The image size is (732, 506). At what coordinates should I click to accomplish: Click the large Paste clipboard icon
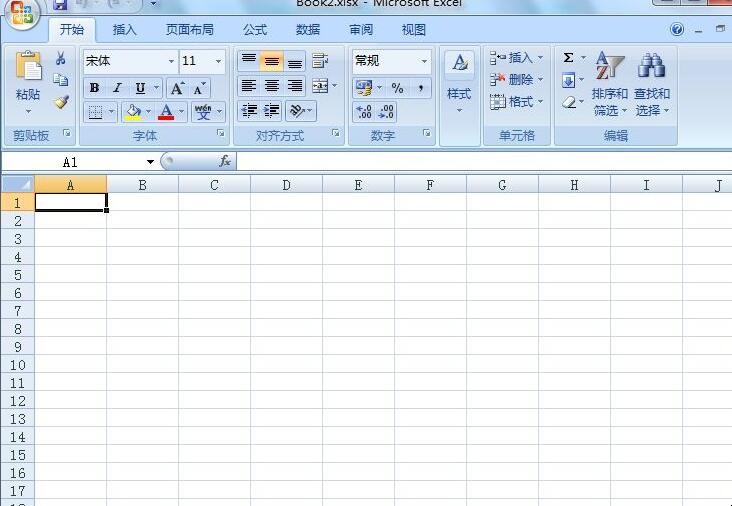(28, 65)
